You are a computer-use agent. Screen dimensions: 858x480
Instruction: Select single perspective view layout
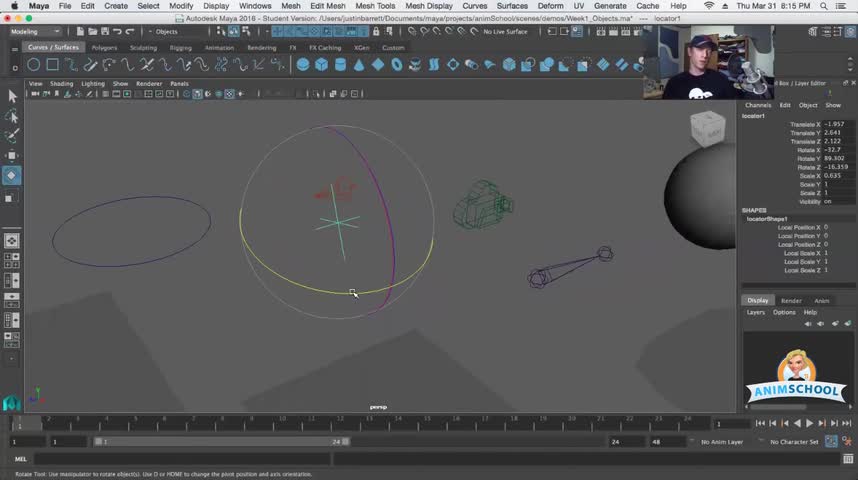pos(11,241)
